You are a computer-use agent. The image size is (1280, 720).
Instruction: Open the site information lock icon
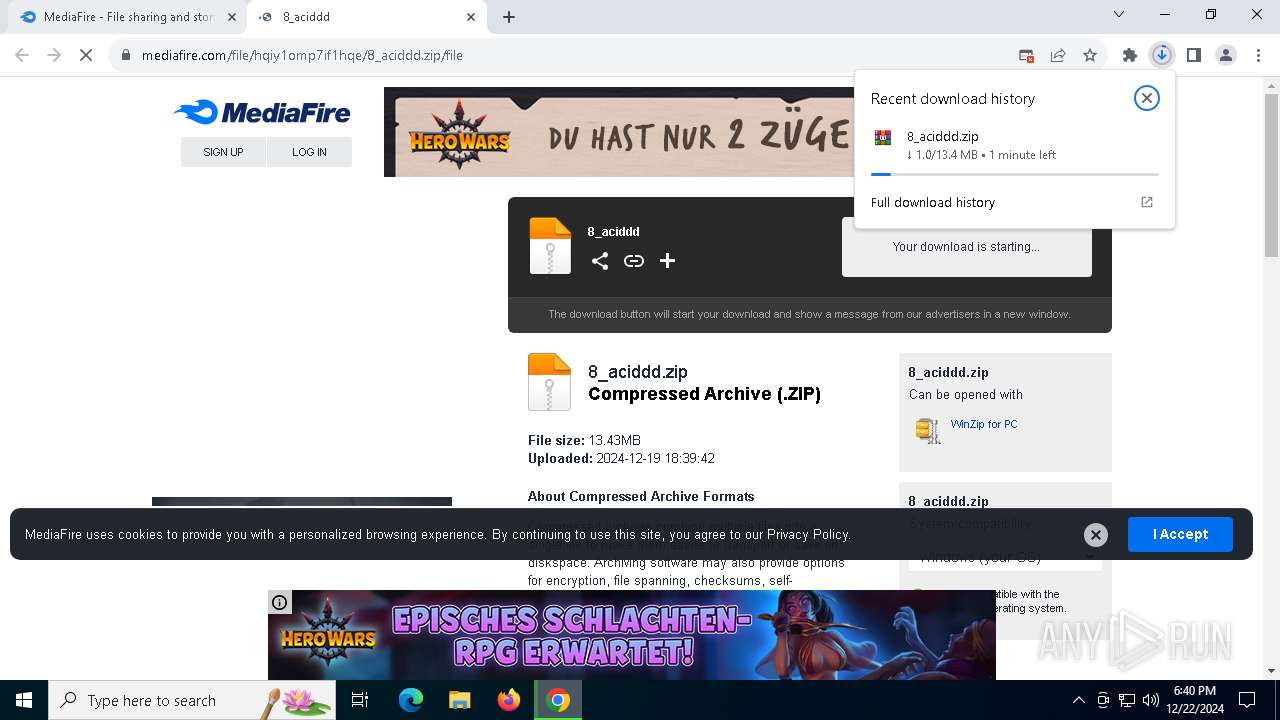pyautogui.click(x=126, y=55)
